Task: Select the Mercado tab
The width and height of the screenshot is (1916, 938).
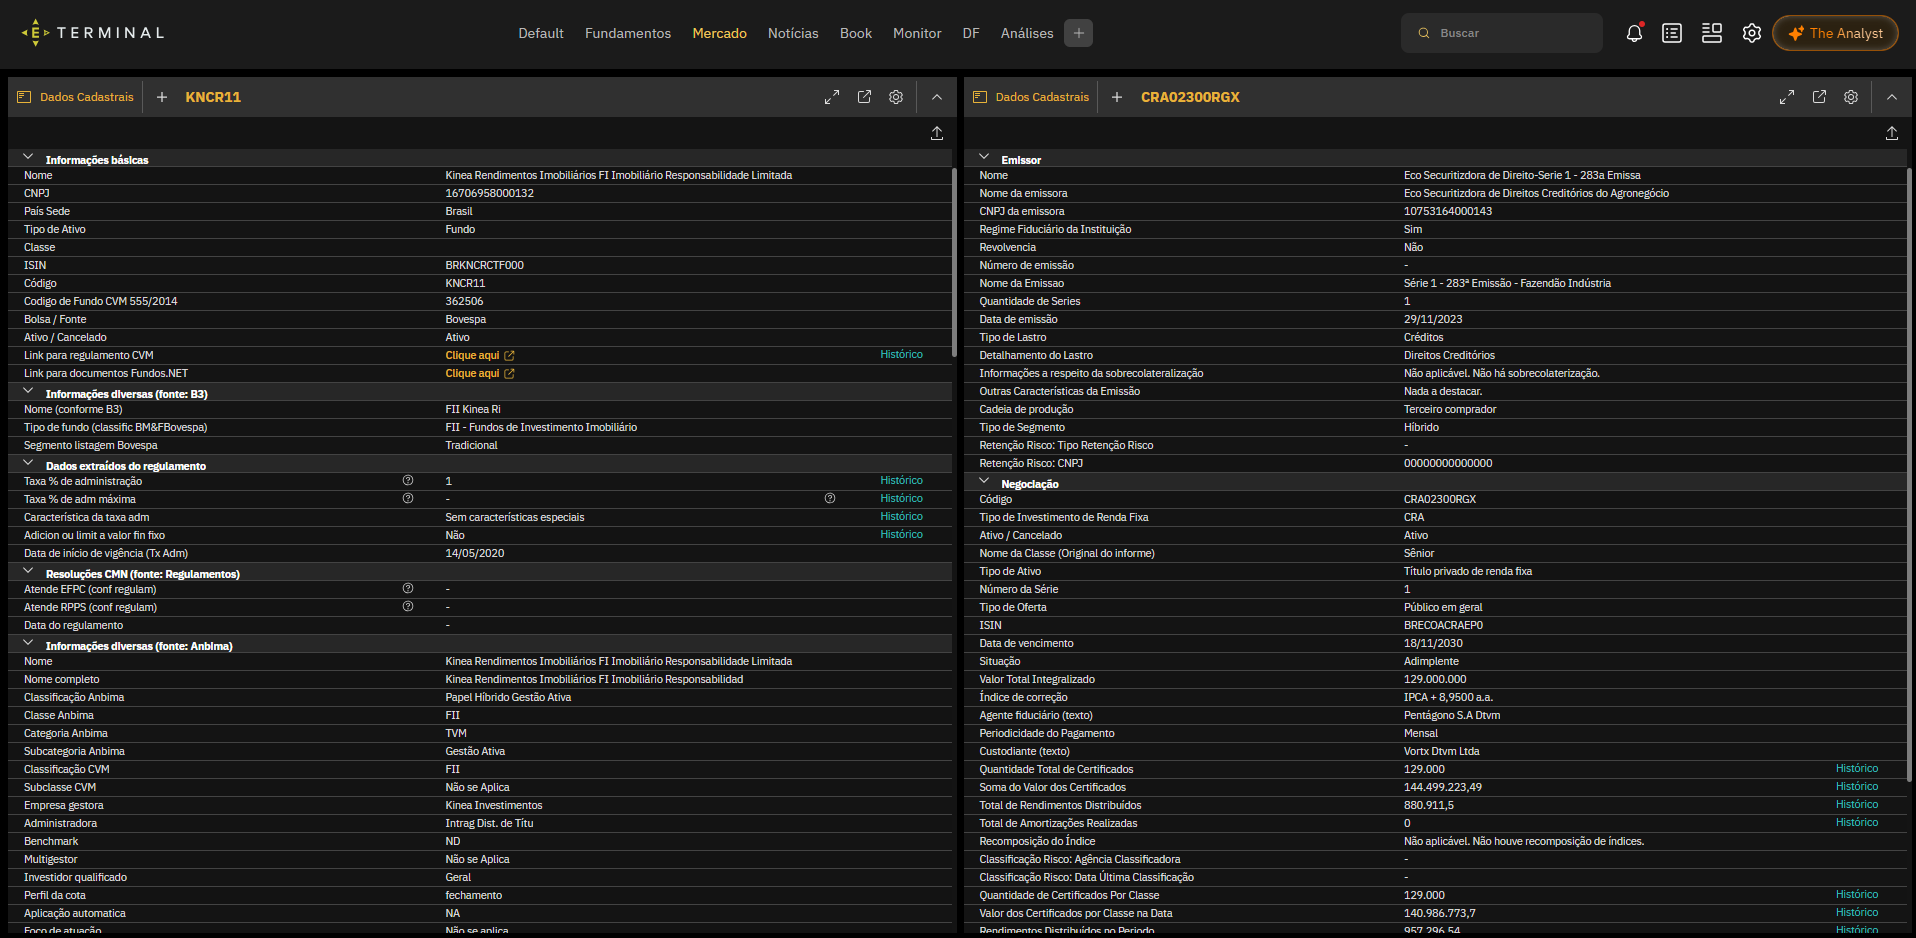Action: tap(719, 33)
